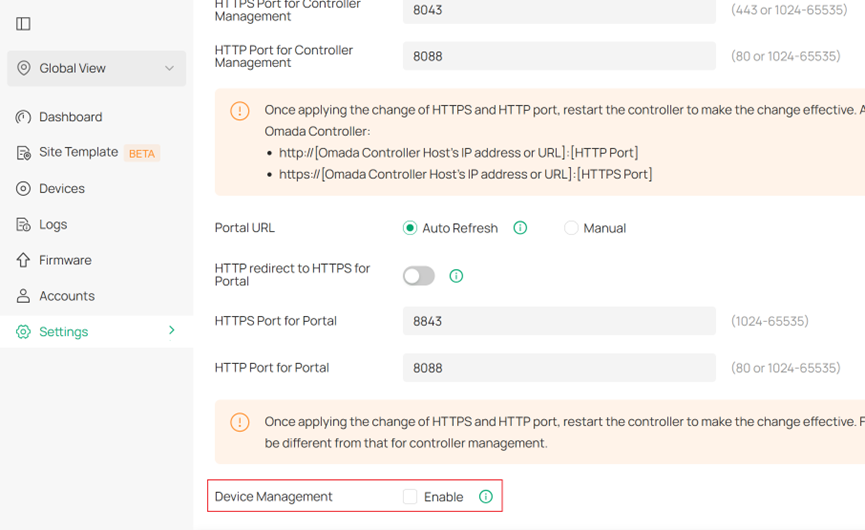Go to Site Template page
Viewport: 865px width, 530px height.
[78, 153]
